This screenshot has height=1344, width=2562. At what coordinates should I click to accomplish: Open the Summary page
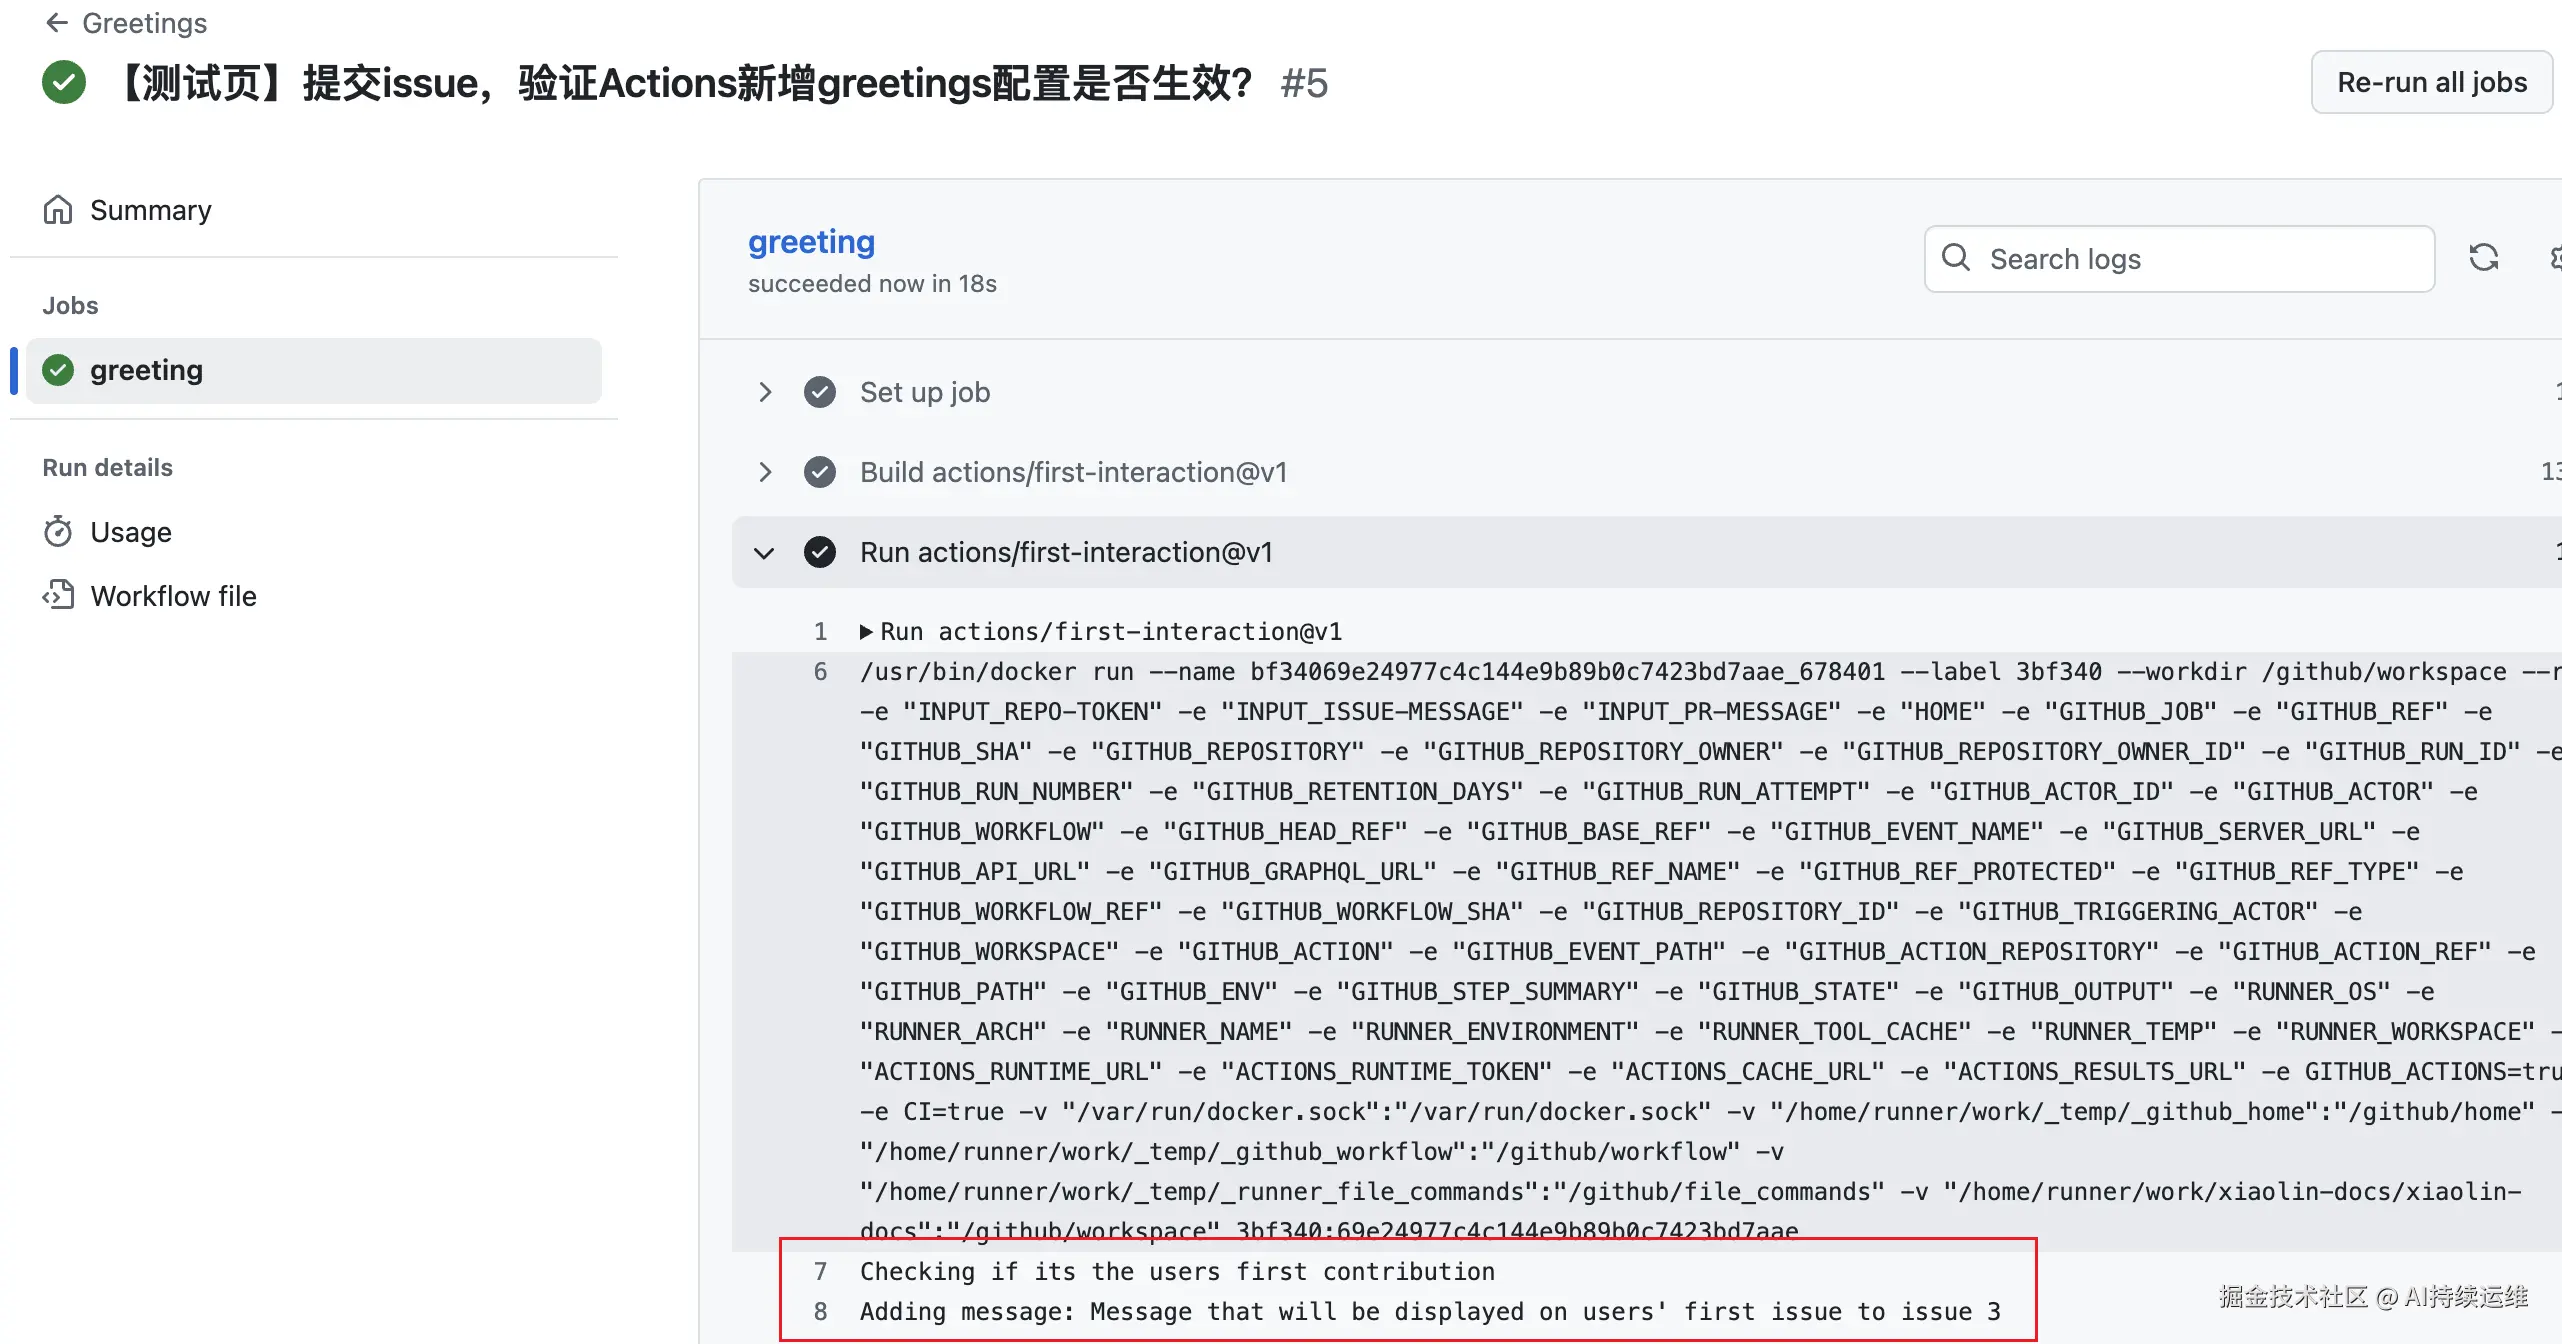pos(150,210)
